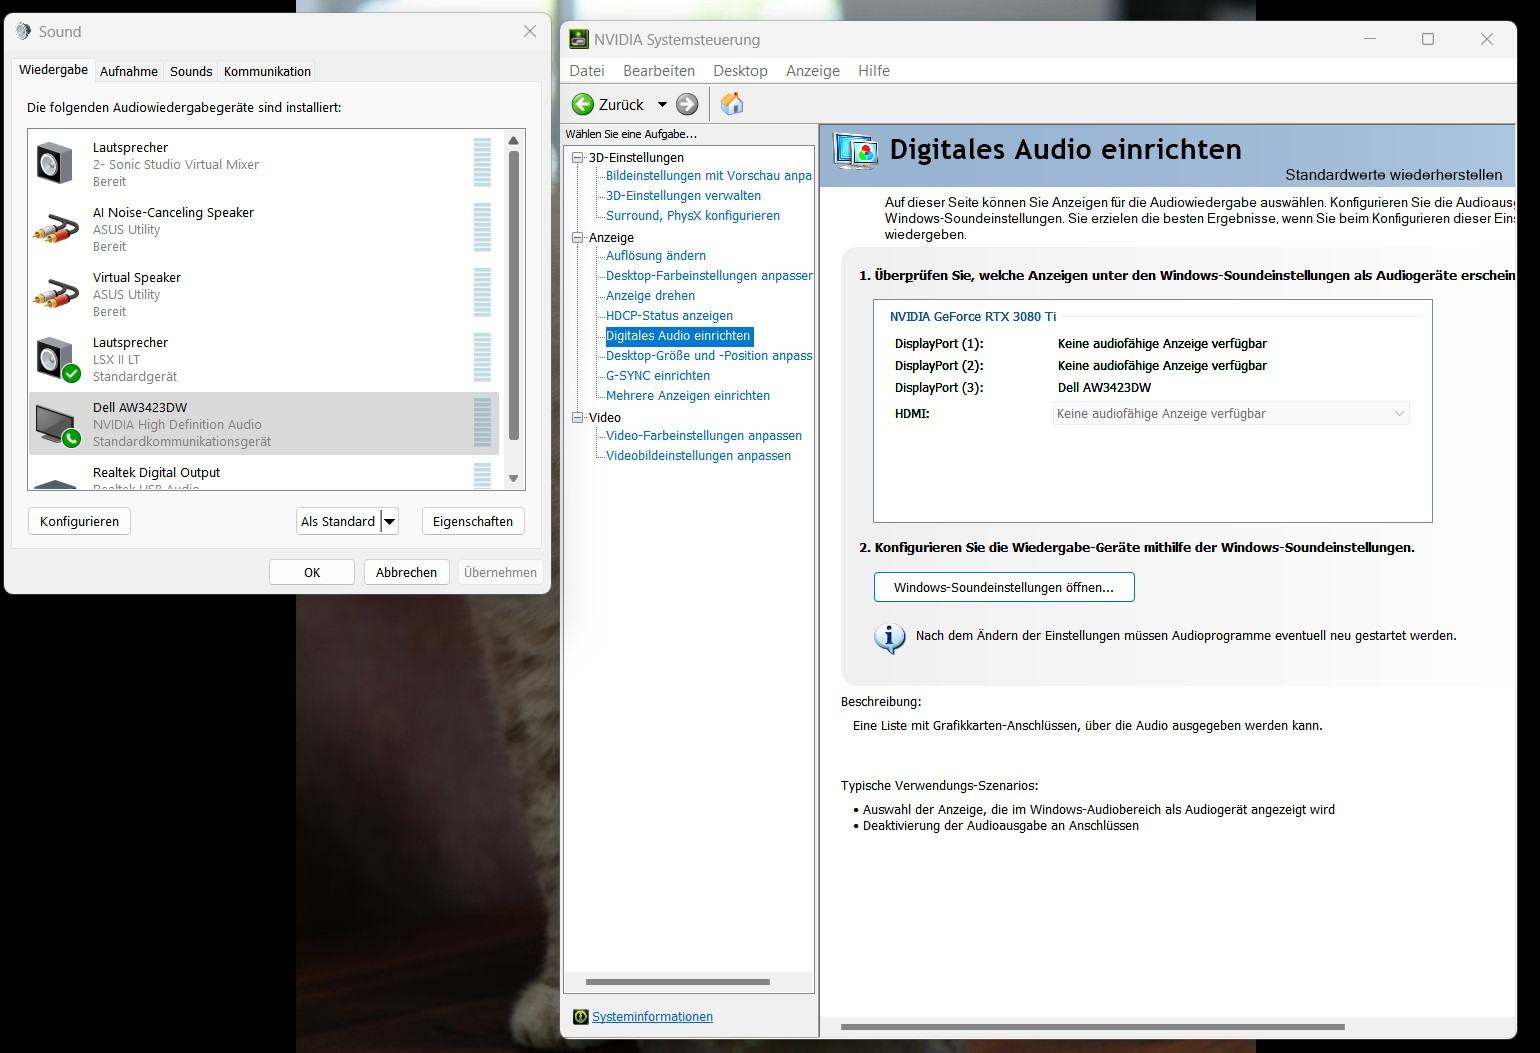Click the Sound device list scroll-up arrow
Screen dimensions: 1540x1053
click(514, 141)
